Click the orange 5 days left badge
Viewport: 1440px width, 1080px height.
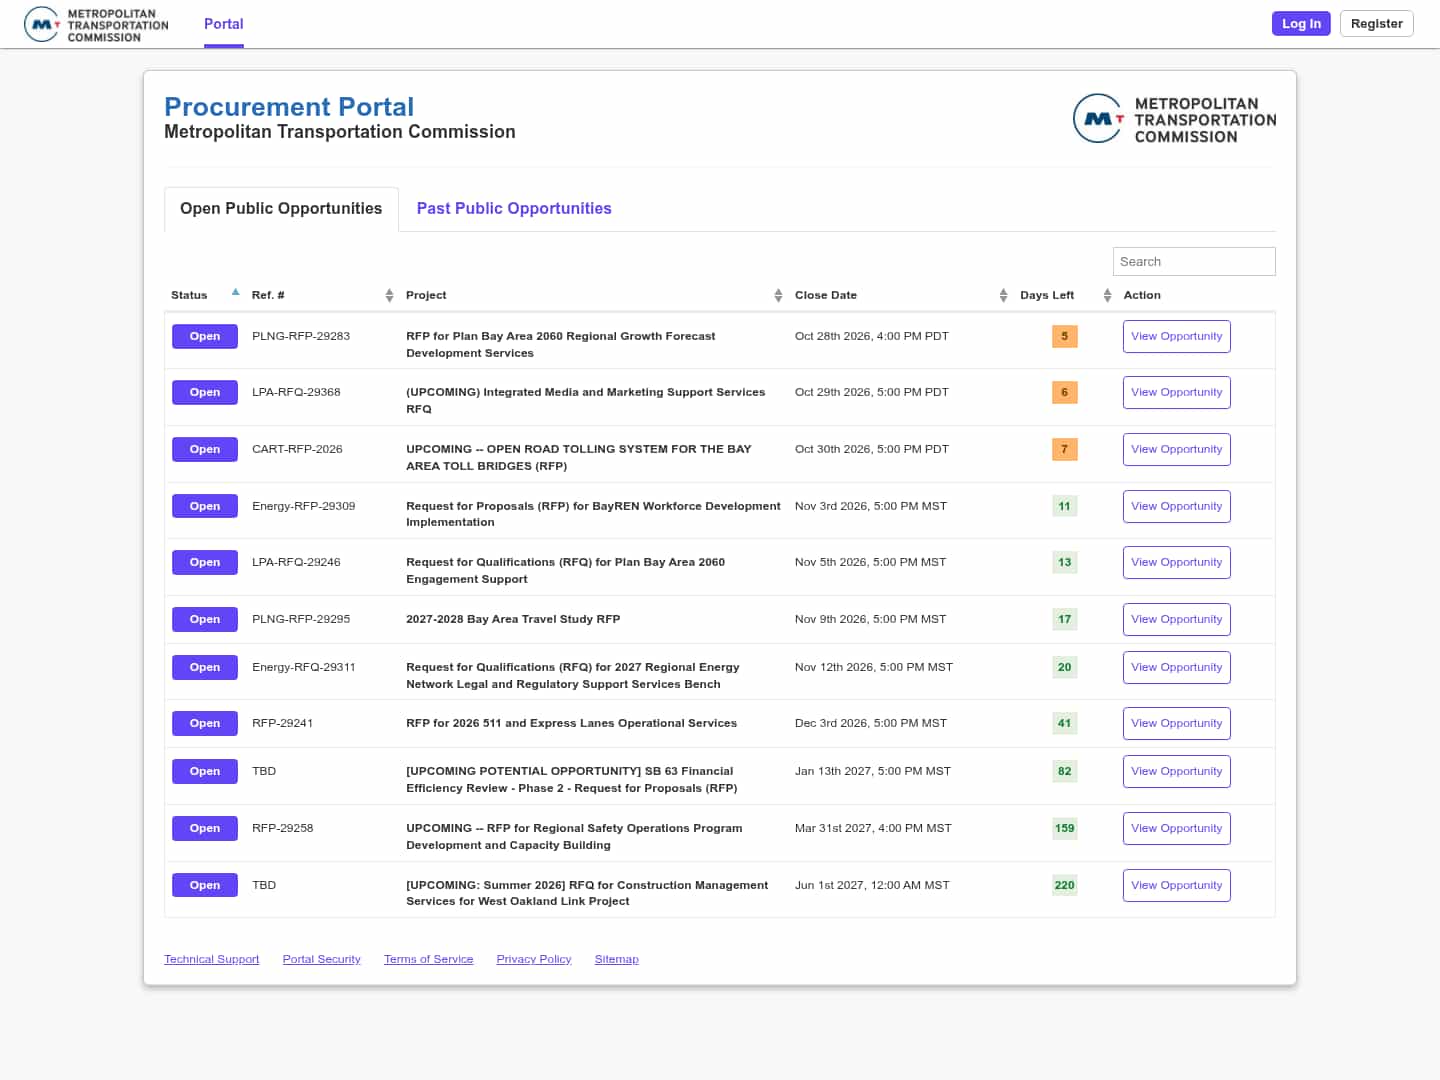click(1064, 336)
